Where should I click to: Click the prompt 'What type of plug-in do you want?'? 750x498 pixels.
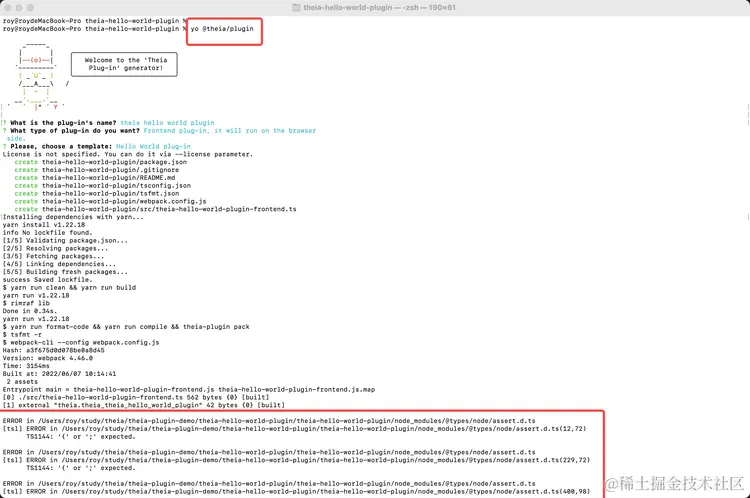[x=75, y=131]
